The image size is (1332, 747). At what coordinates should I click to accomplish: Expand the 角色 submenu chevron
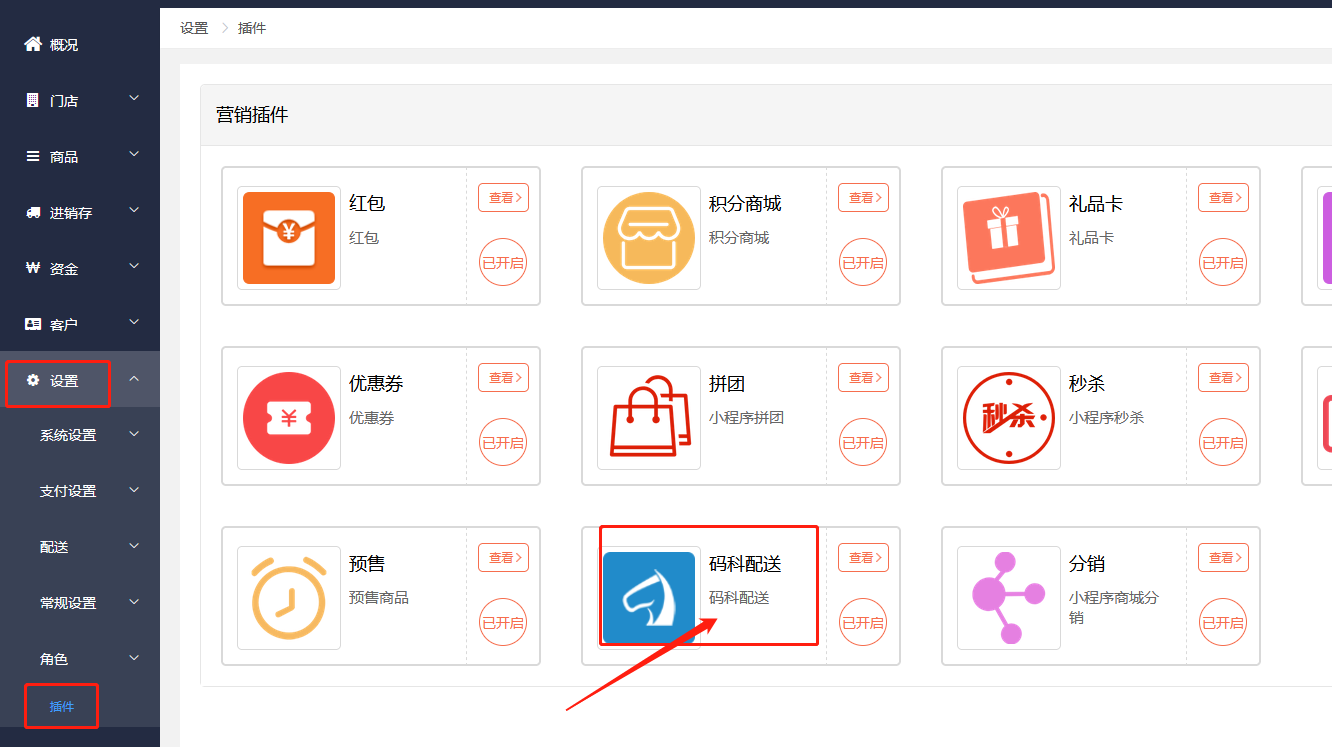click(x=134, y=658)
